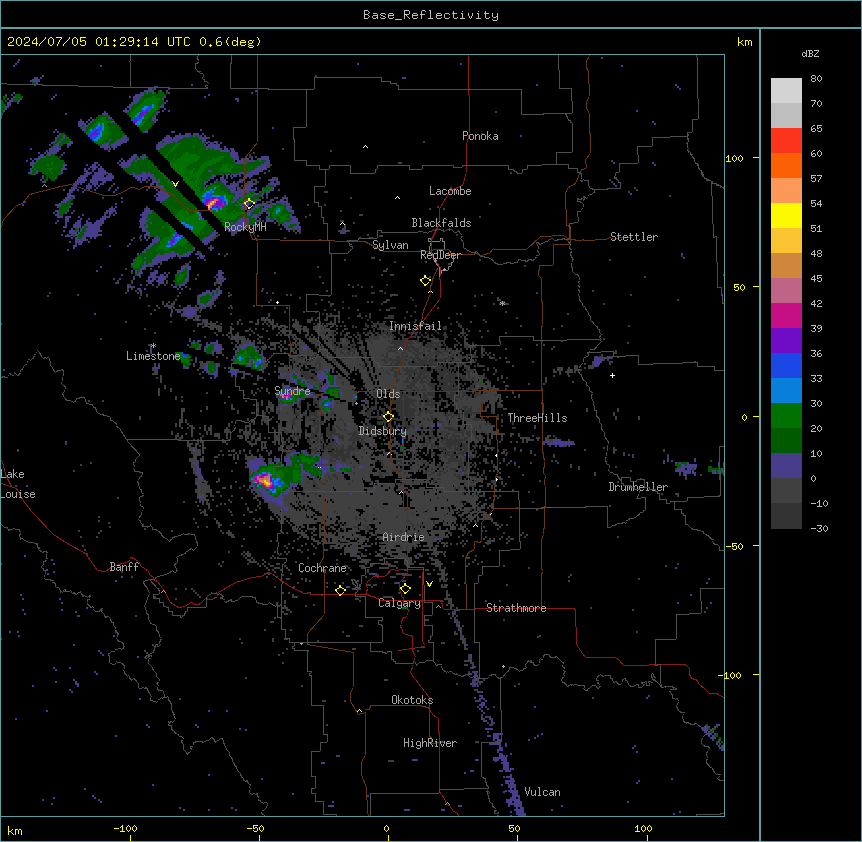Viewport: 862px width, 842px height.
Task: Select the lightest grey 70–80 dBZ legend swatch
Action: click(x=786, y=91)
